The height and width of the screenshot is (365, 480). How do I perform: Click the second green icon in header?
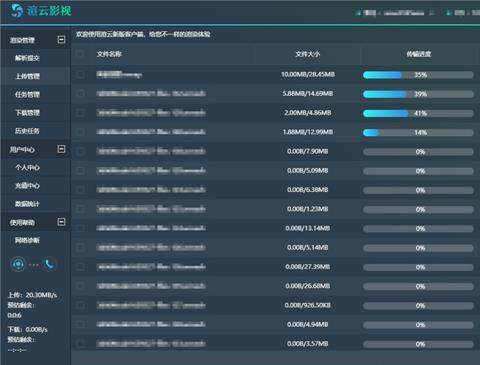tap(449, 13)
